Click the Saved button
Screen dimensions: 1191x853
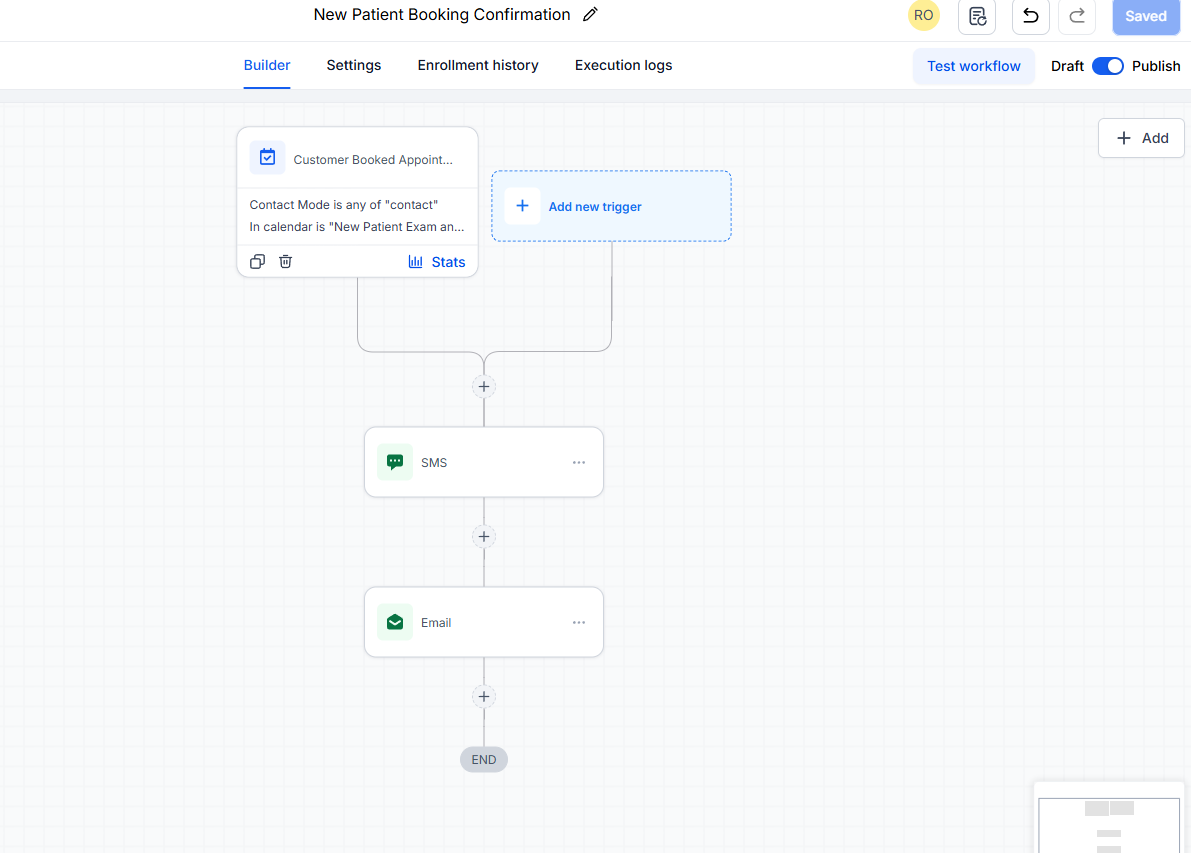coord(1145,16)
